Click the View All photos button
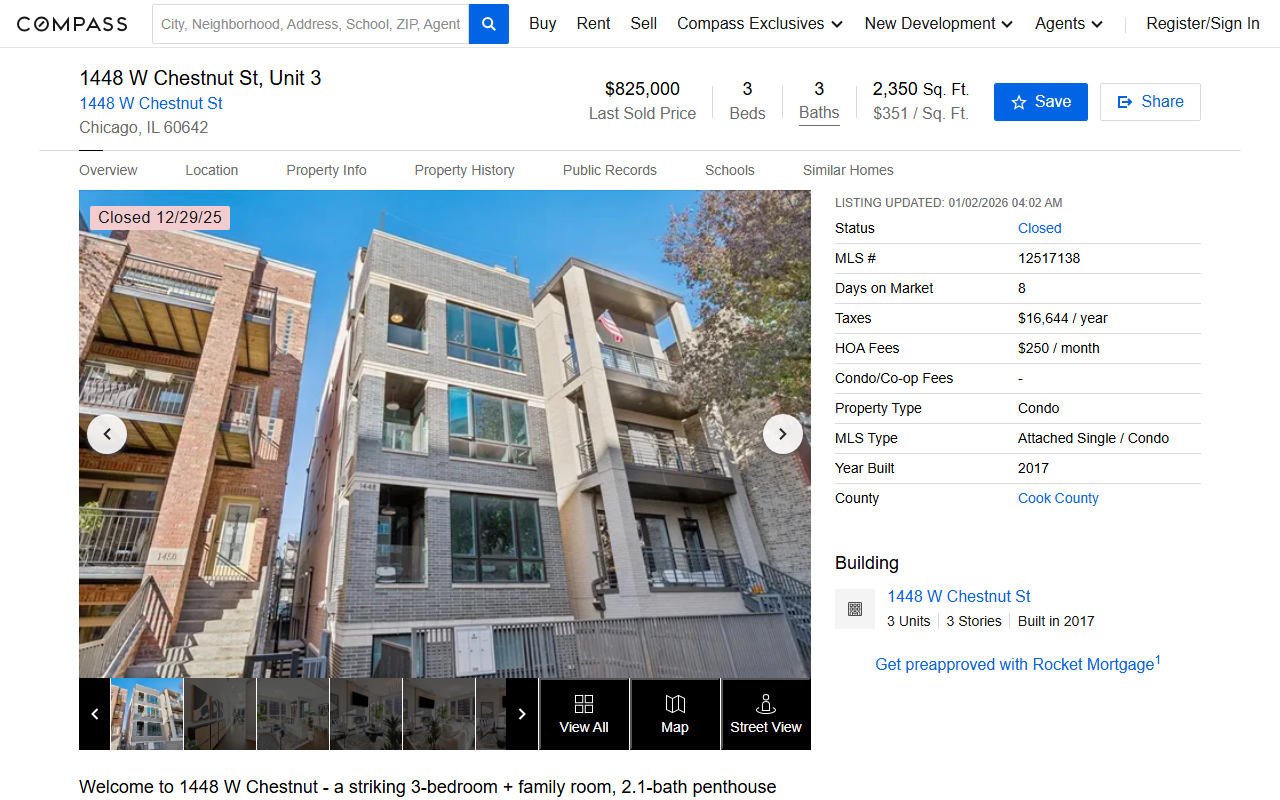This screenshot has width=1280, height=800. pyautogui.click(x=584, y=714)
